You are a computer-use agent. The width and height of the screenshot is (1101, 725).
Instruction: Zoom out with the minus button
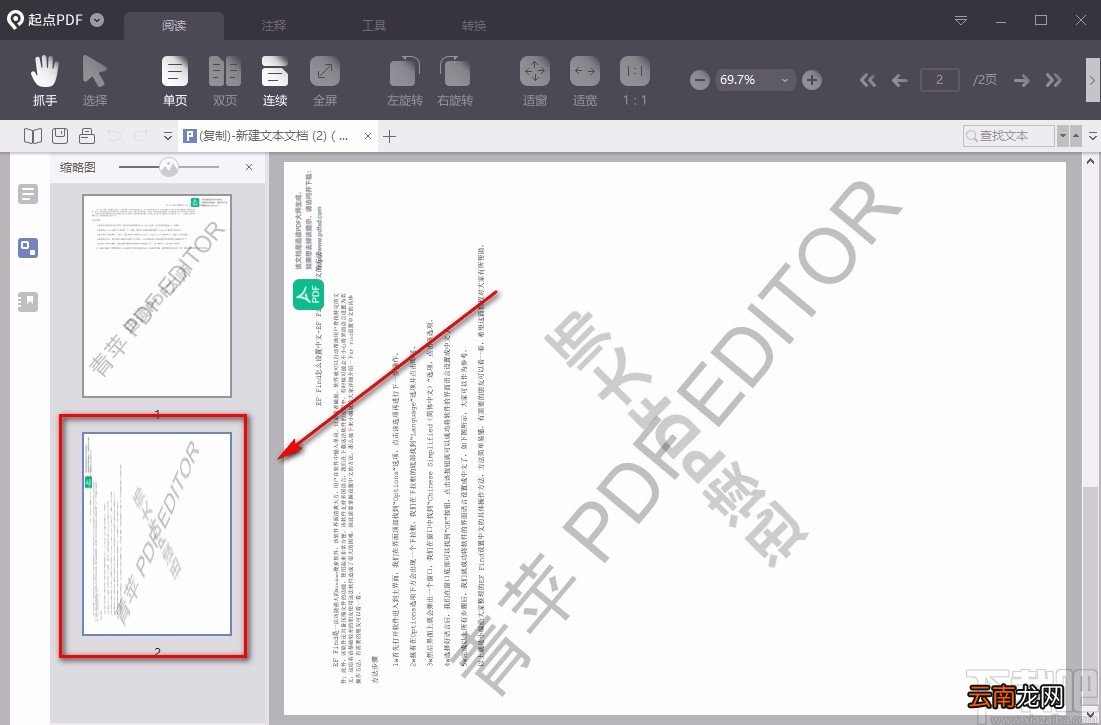click(x=699, y=80)
